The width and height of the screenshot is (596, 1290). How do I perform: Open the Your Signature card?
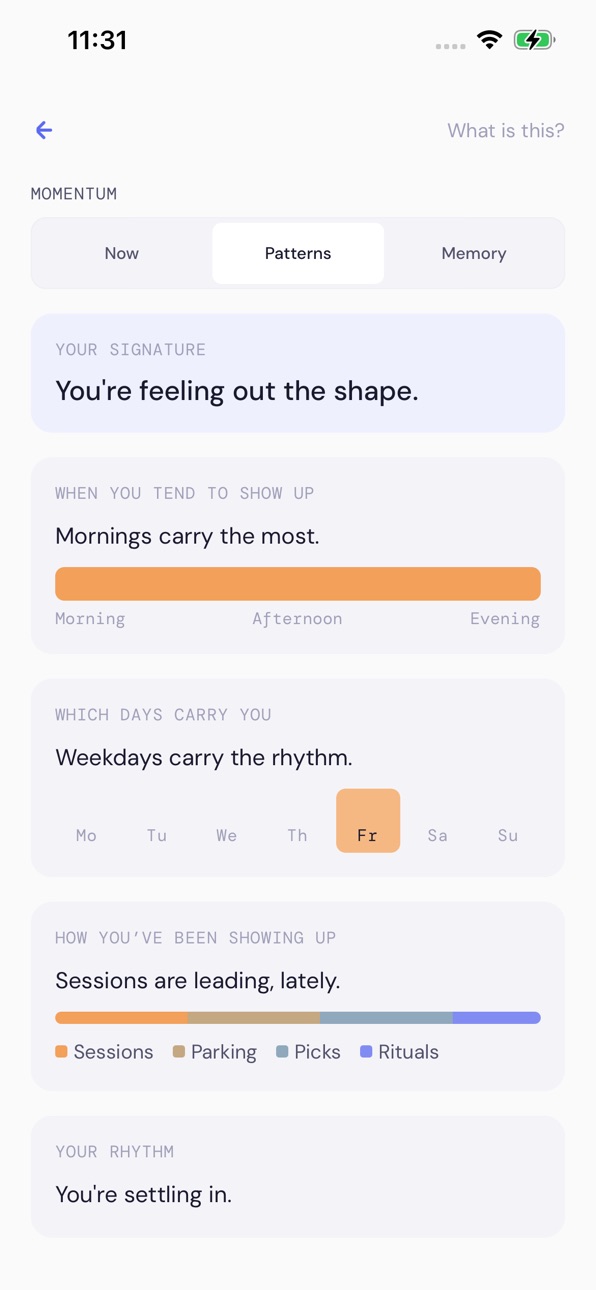(298, 373)
